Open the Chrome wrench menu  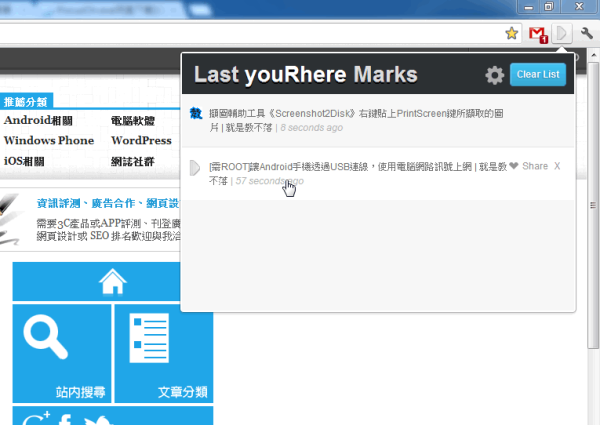(587, 34)
